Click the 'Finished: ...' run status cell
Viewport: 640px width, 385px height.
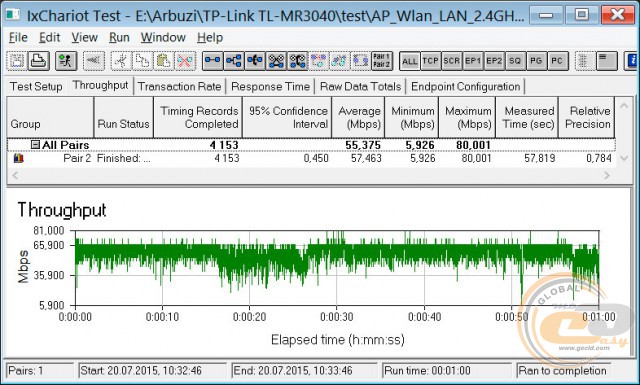(124, 158)
